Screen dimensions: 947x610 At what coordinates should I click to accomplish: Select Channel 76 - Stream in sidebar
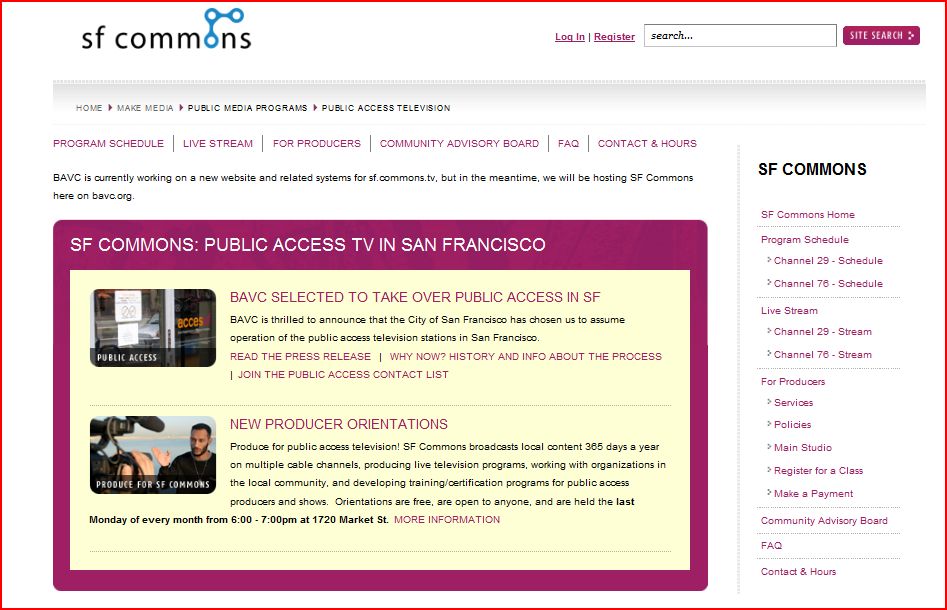(822, 355)
